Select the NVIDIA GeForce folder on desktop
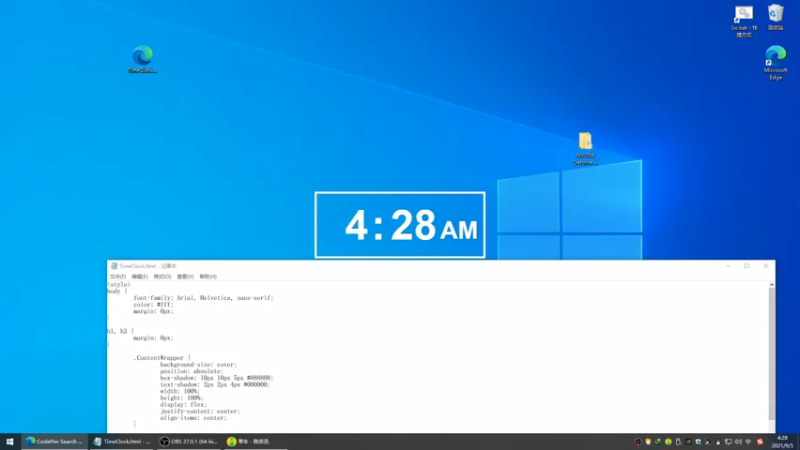800x450 pixels. click(x=585, y=148)
